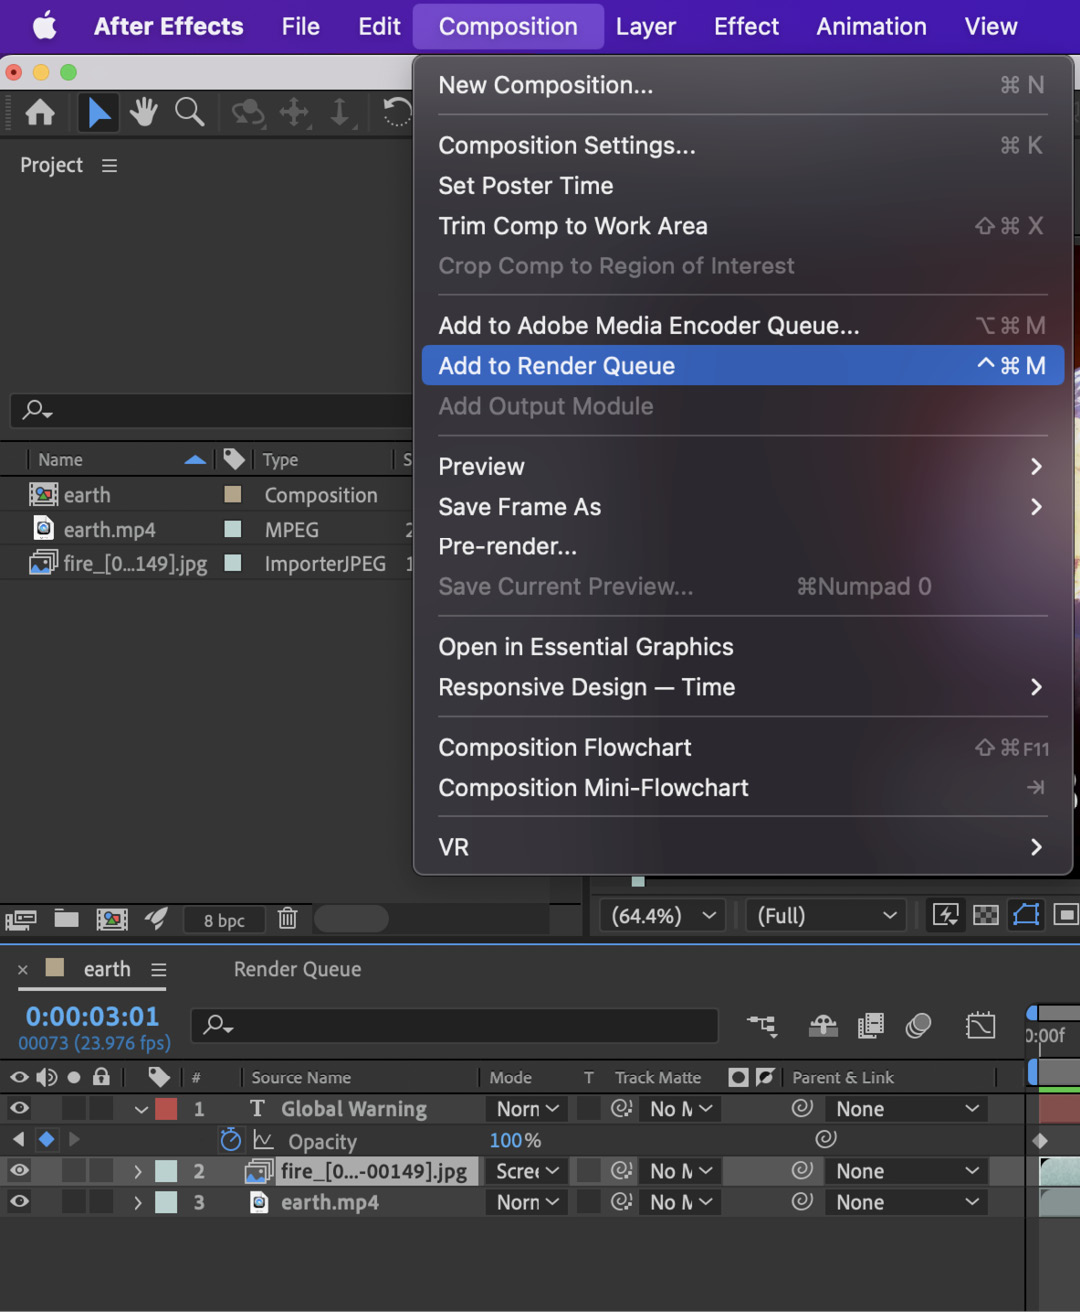Open the Graph Editor

click(980, 1025)
